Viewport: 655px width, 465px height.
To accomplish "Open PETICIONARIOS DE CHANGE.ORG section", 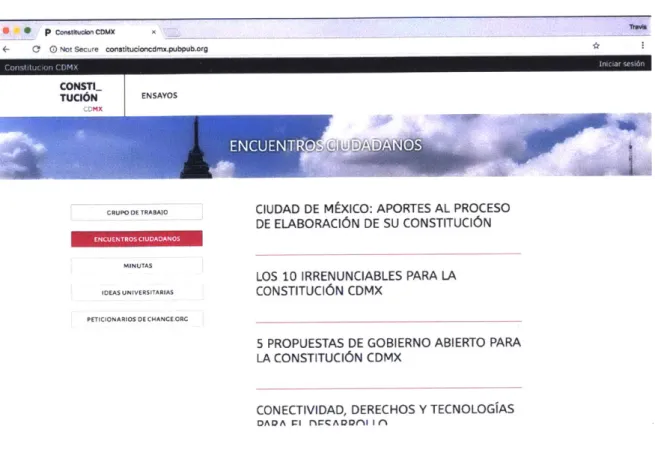I will (137, 319).
